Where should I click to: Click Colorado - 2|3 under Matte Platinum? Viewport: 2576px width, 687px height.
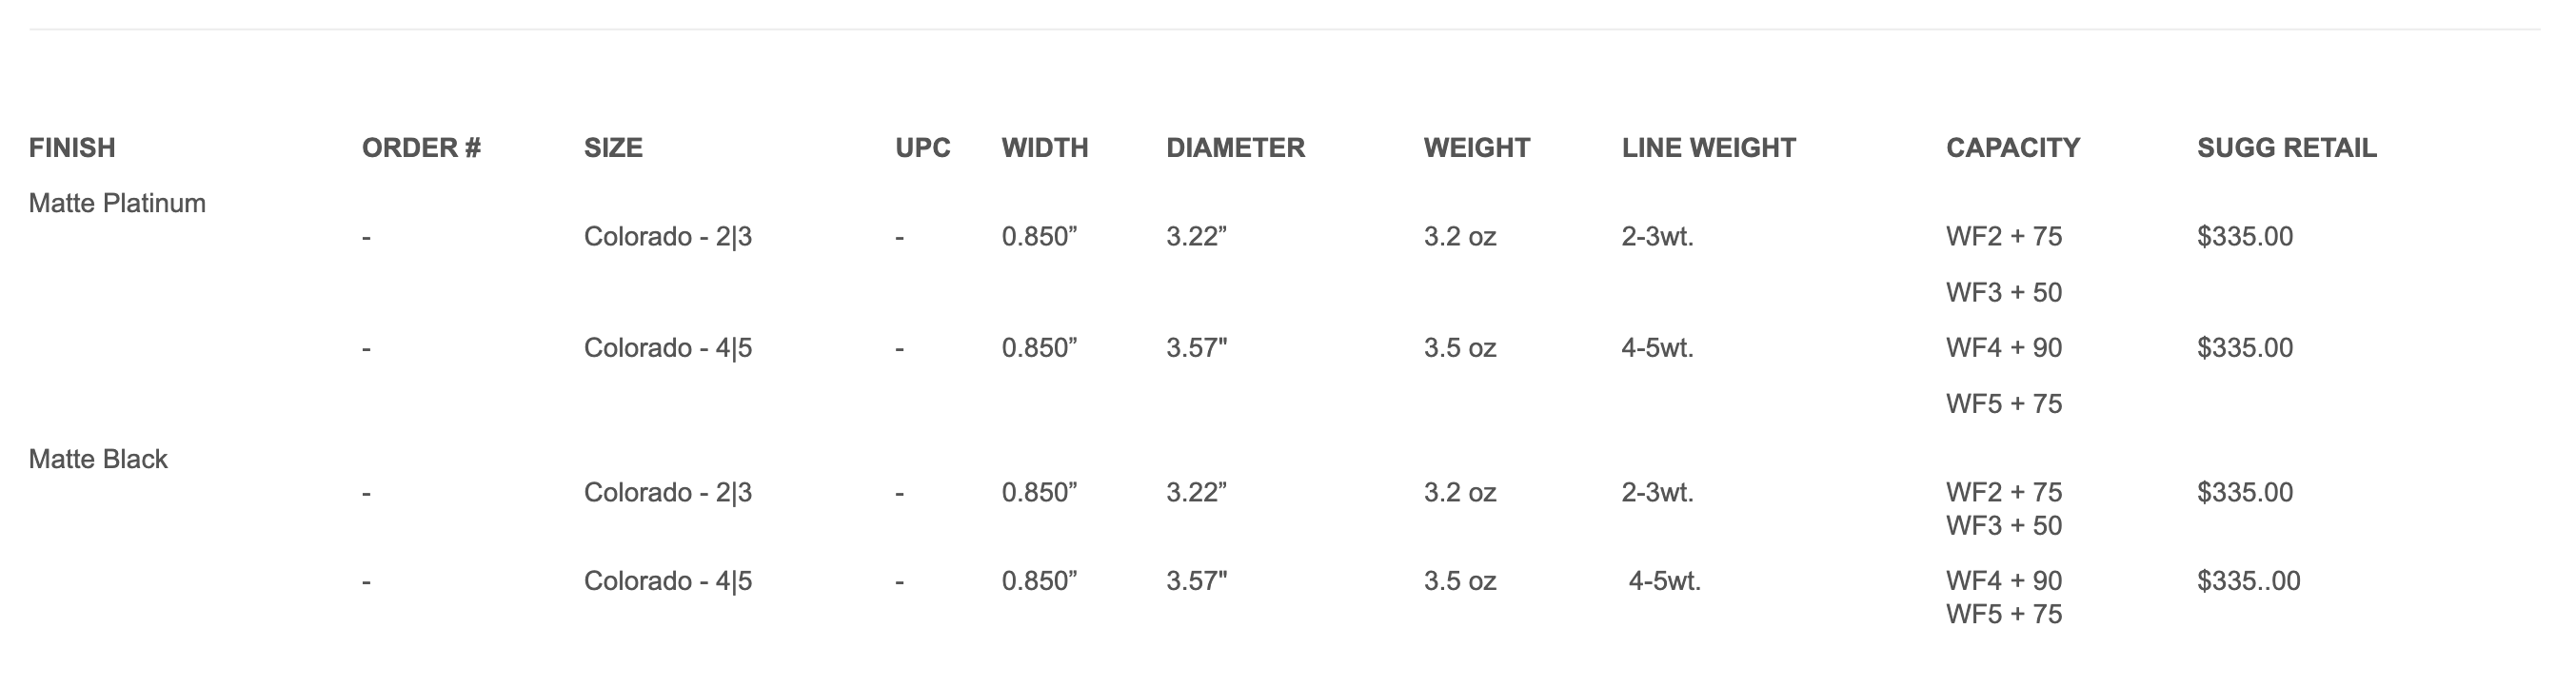(668, 237)
